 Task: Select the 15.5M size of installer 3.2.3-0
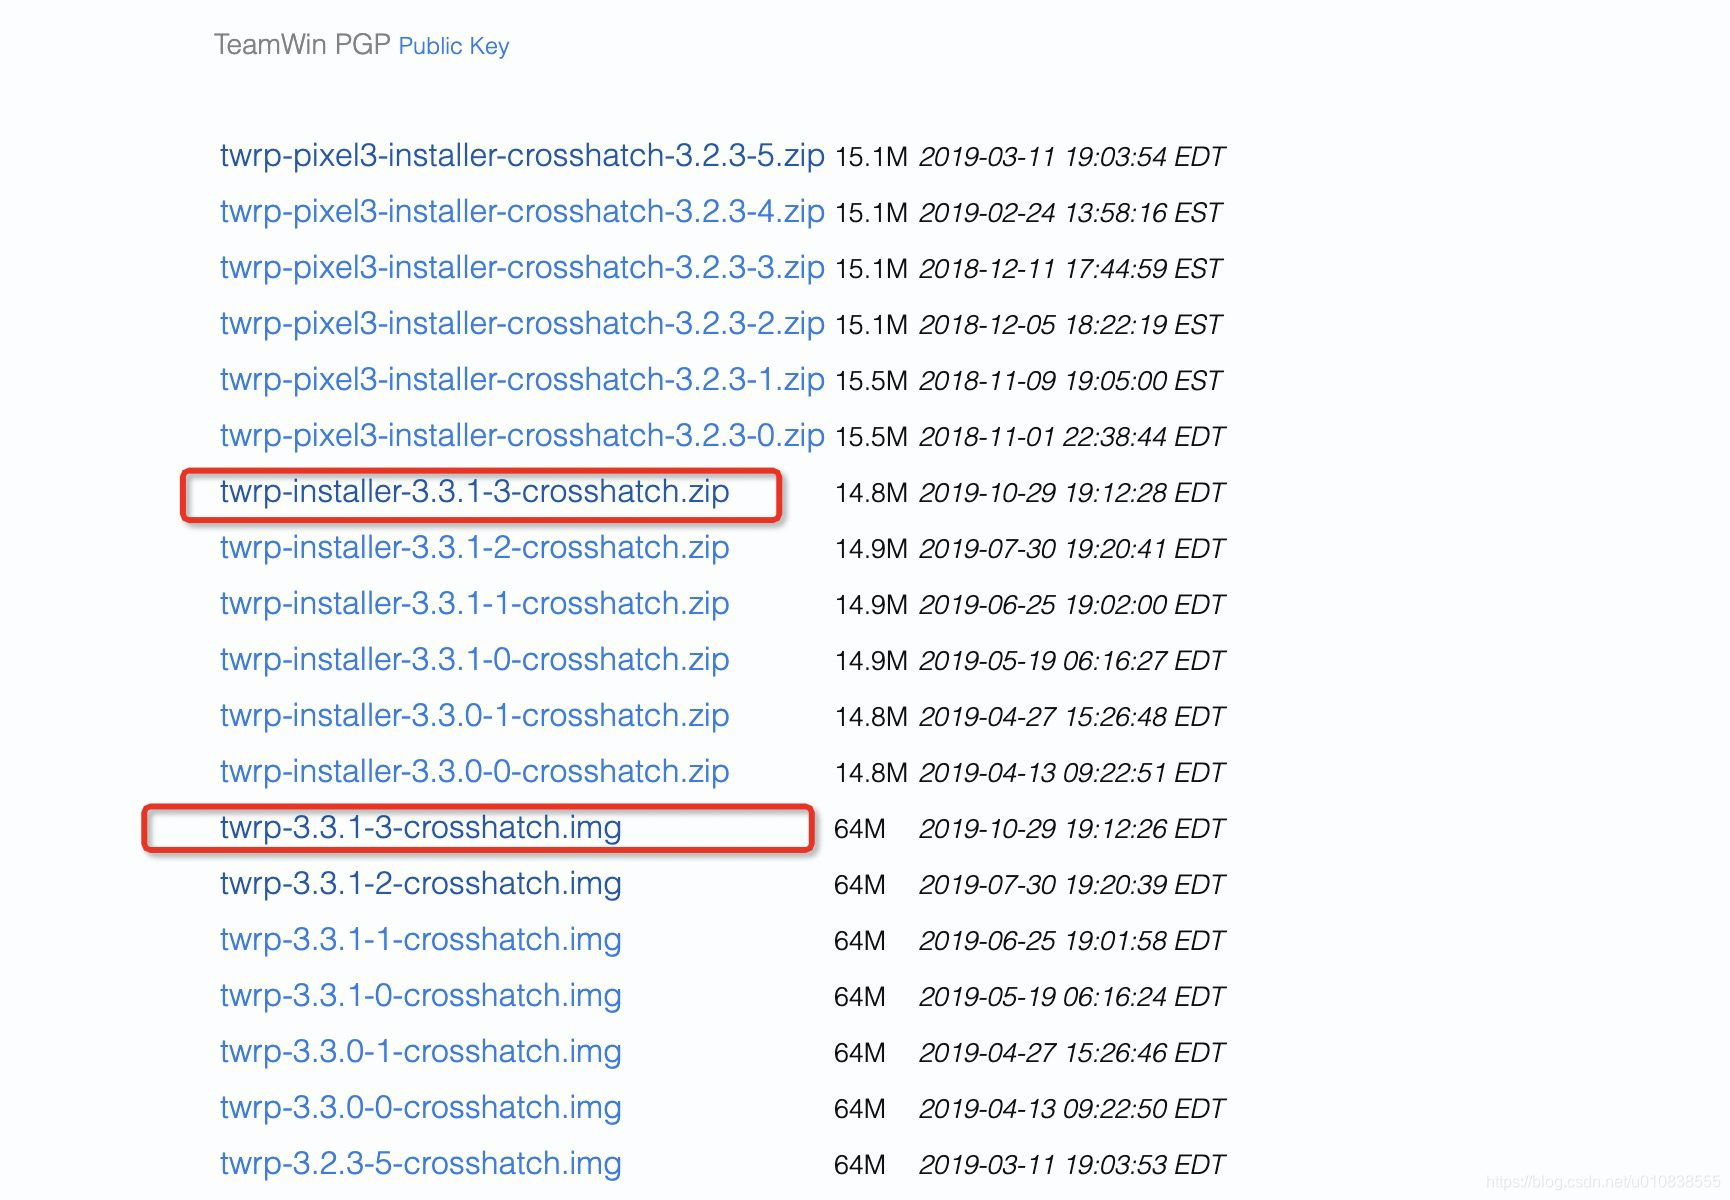[871, 437]
